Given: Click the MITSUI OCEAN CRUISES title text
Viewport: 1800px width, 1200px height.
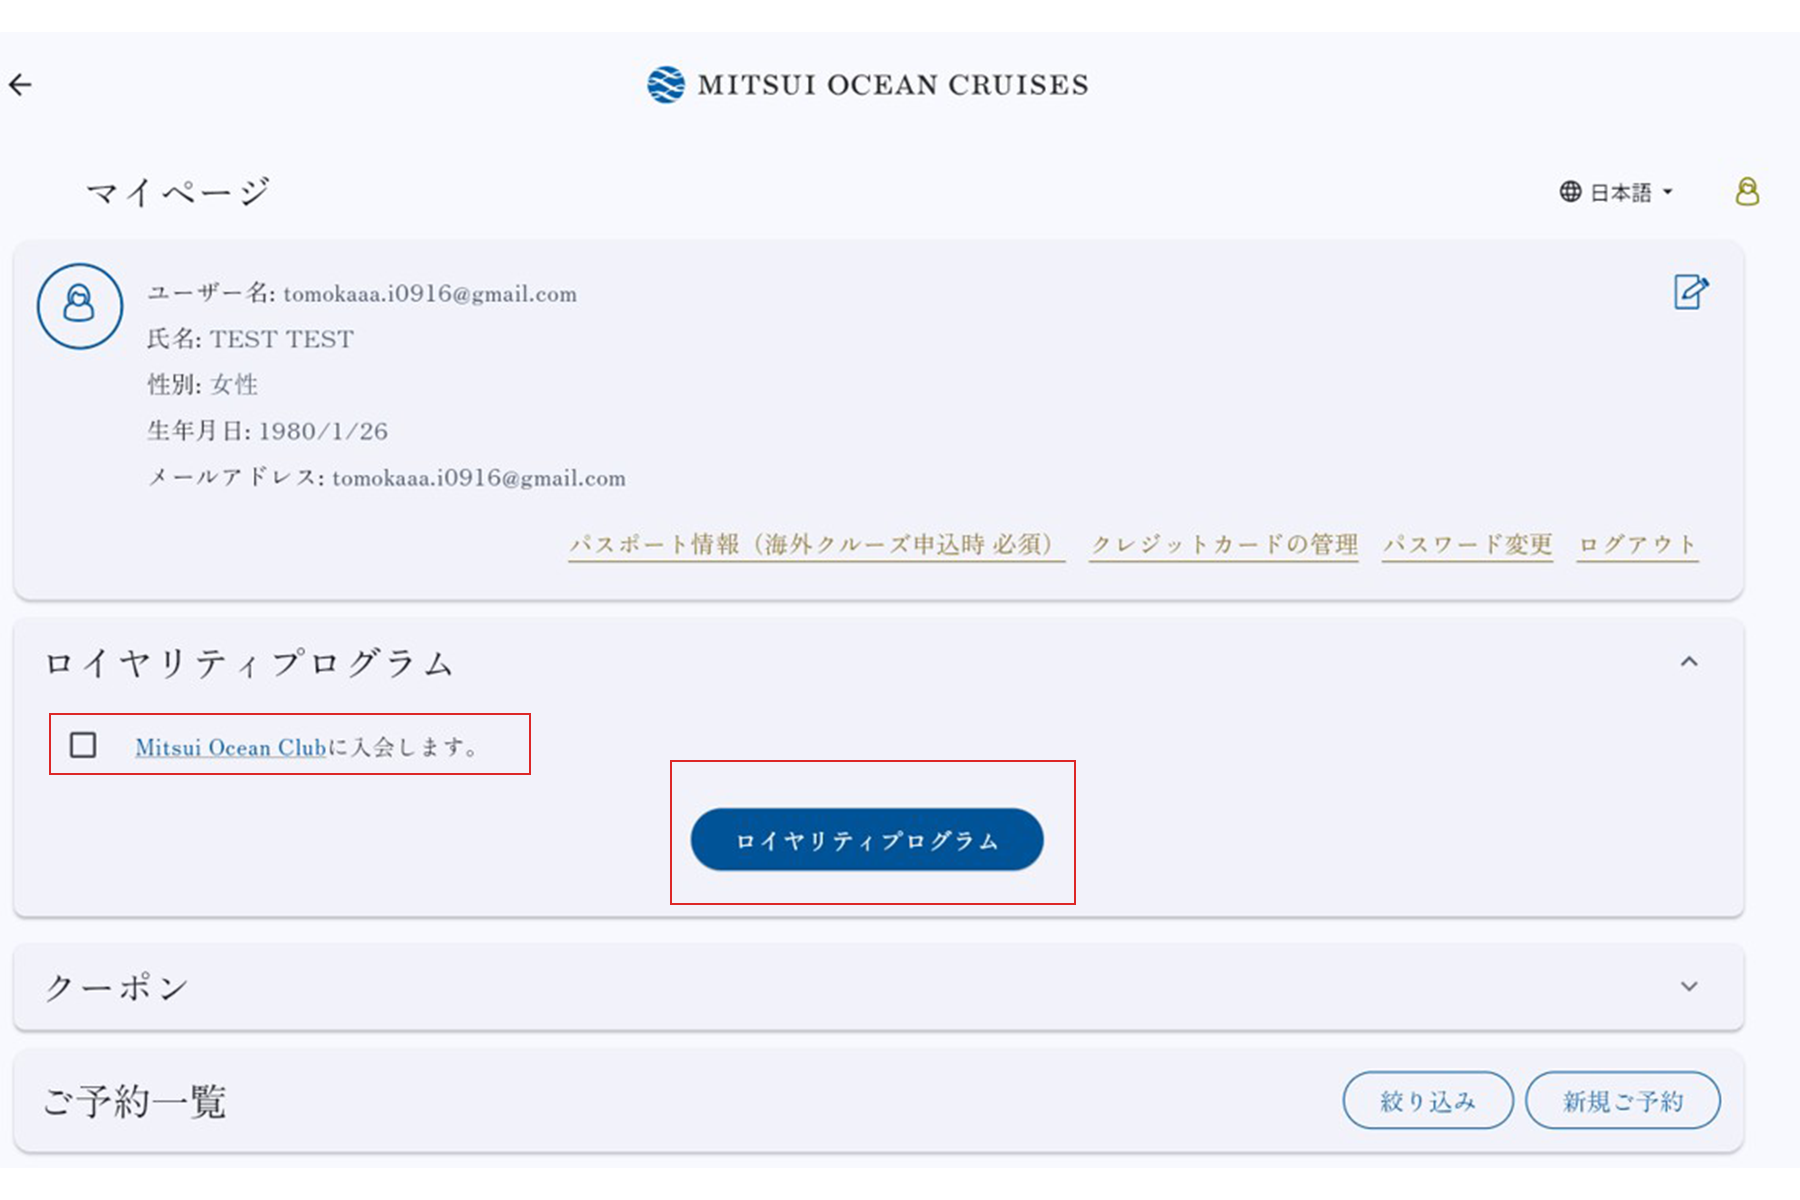Looking at the screenshot, I should (893, 85).
